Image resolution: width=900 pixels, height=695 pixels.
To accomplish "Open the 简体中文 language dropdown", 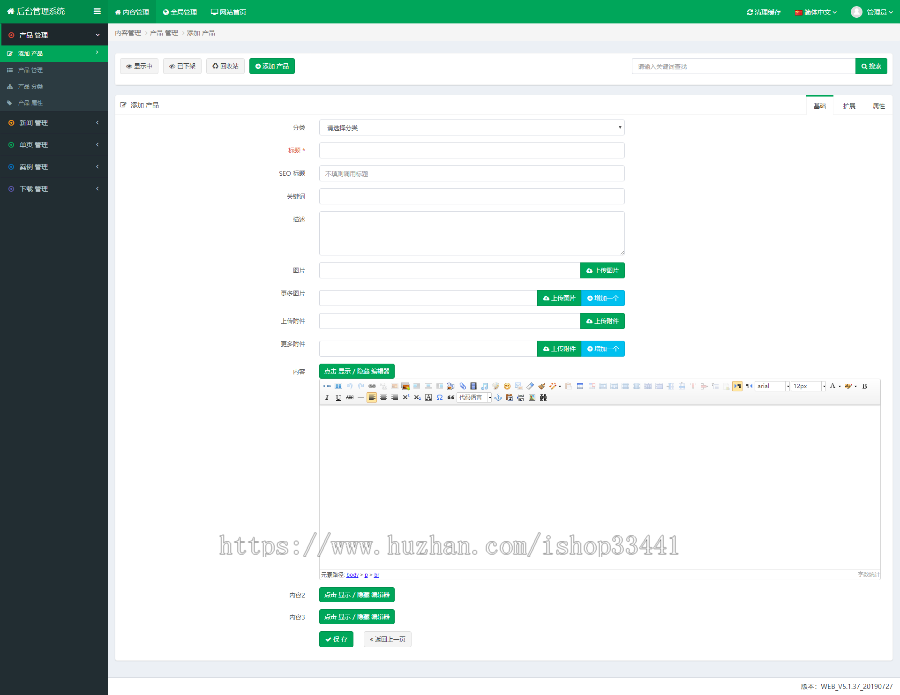I will 816,12.
